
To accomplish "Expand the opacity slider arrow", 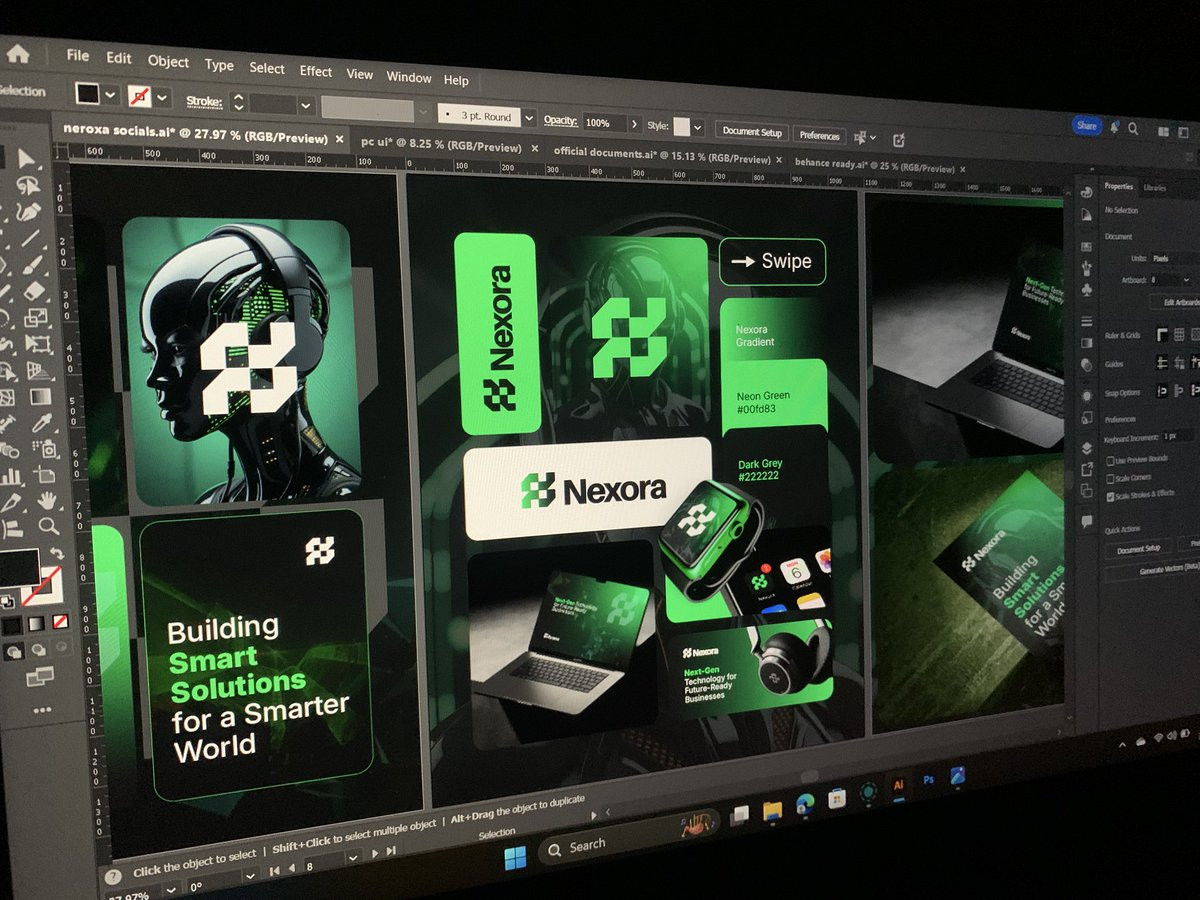I will click(634, 123).
